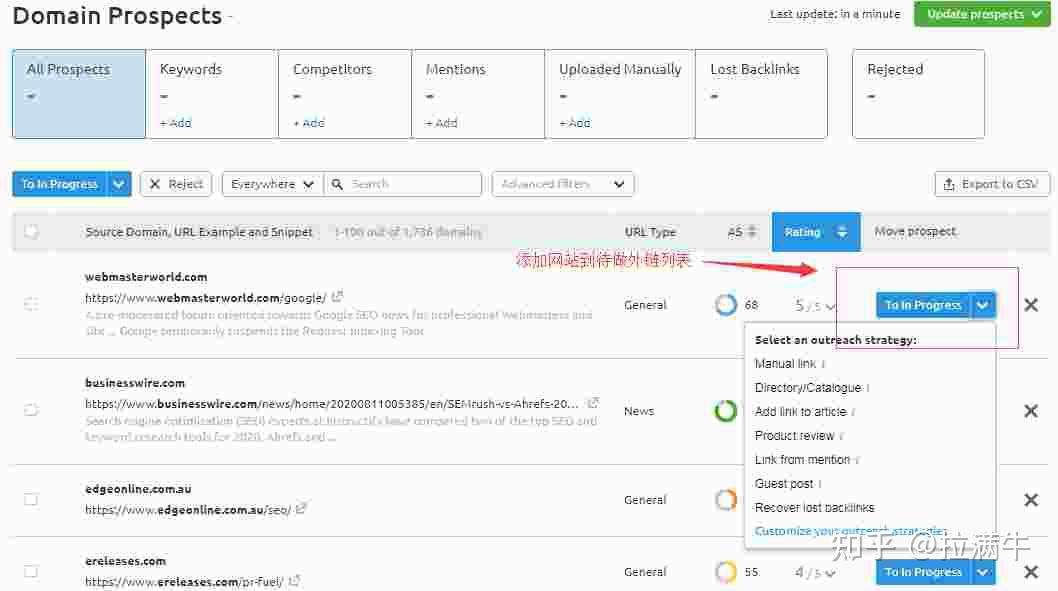The image size is (1058, 591).
Task: Open the Everywhere filter dropdown
Action: click(x=272, y=184)
